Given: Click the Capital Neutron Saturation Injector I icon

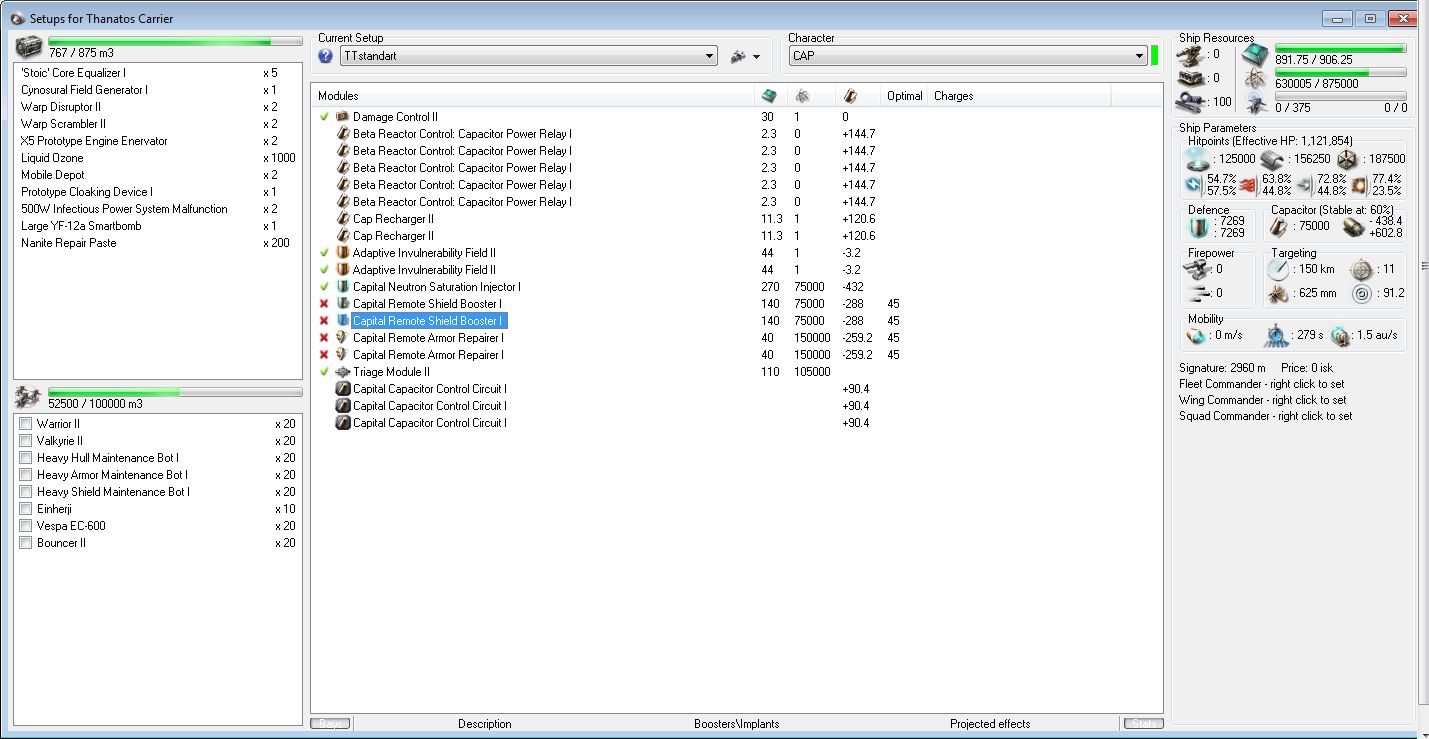Looking at the screenshot, I should pos(342,287).
